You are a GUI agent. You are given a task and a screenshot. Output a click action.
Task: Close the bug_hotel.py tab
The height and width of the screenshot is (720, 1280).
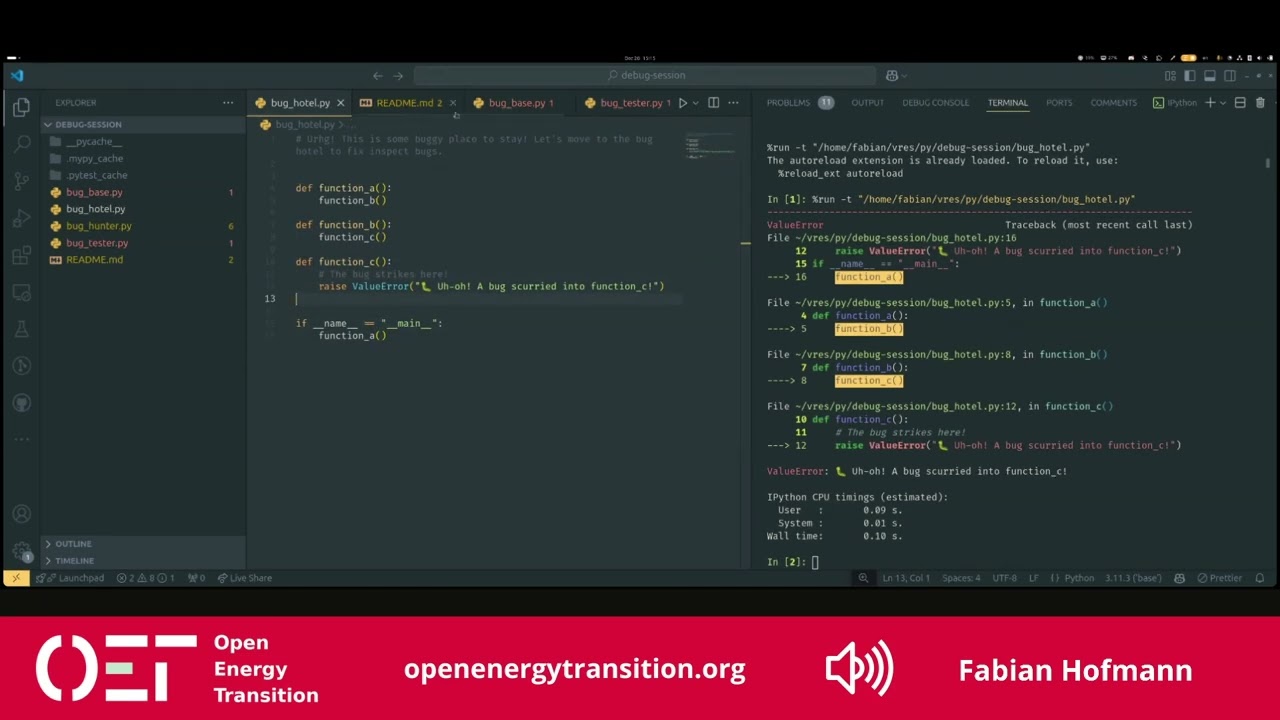pyautogui.click(x=340, y=102)
